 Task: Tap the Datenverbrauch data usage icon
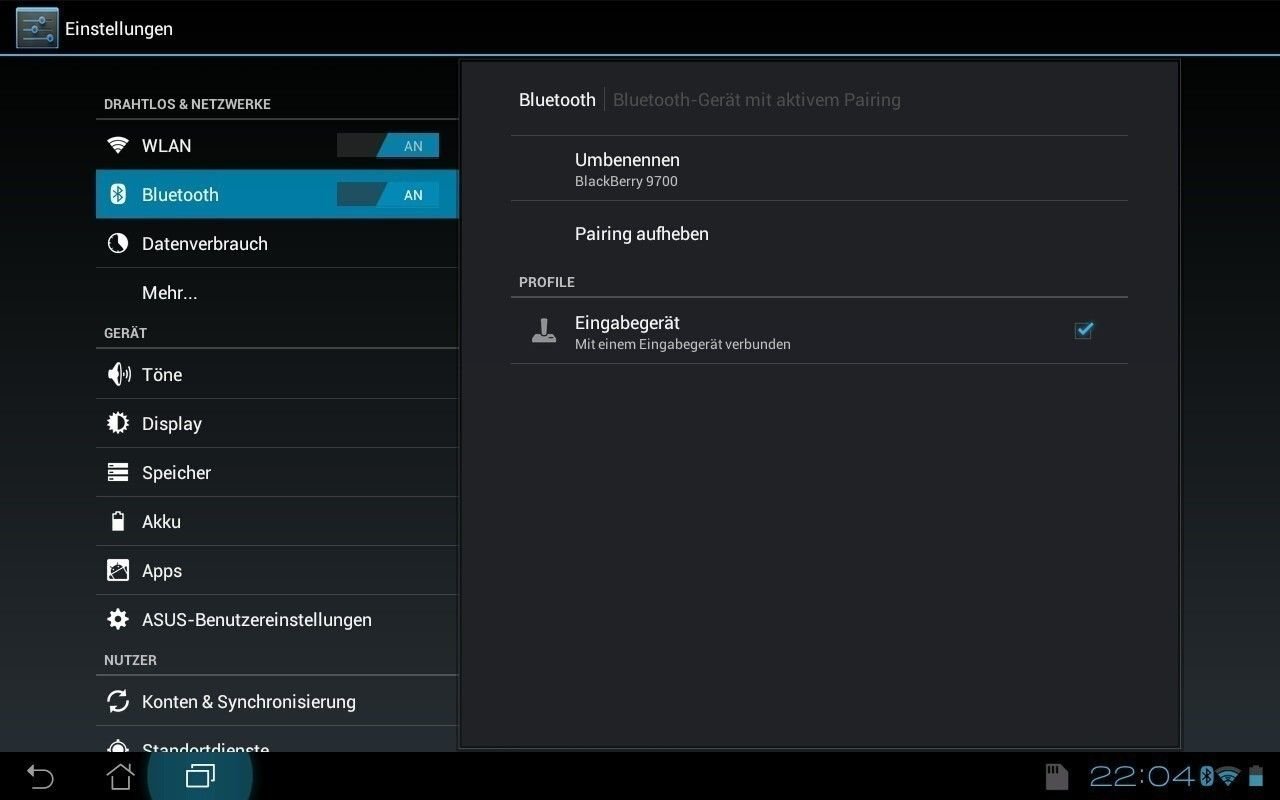coord(118,243)
